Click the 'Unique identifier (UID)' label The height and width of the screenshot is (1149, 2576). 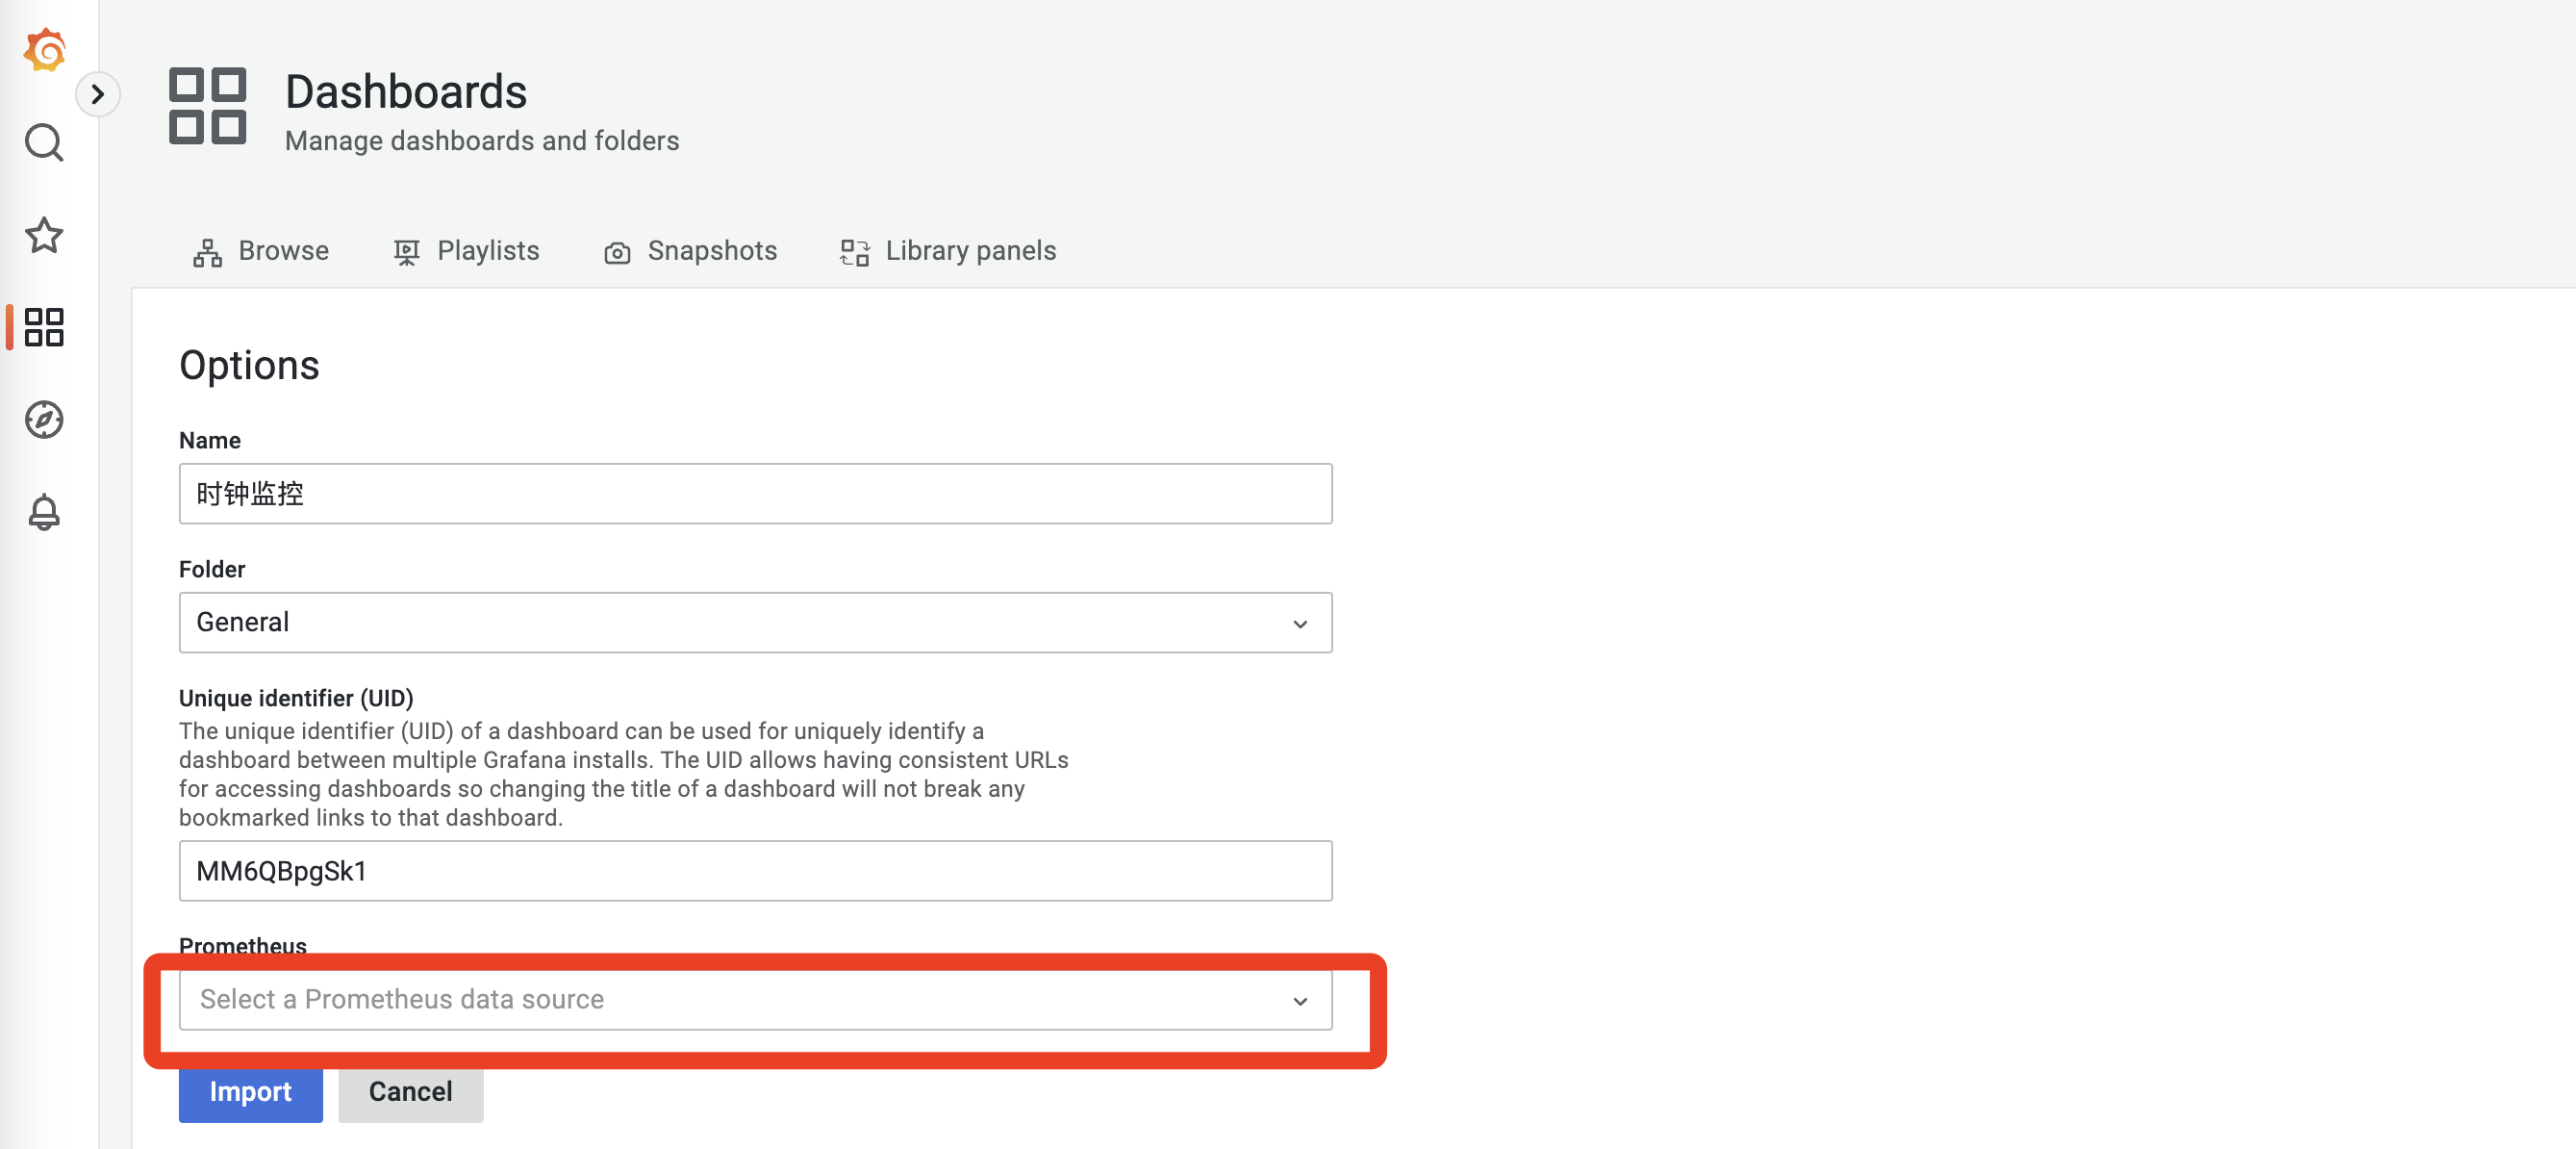point(296,698)
